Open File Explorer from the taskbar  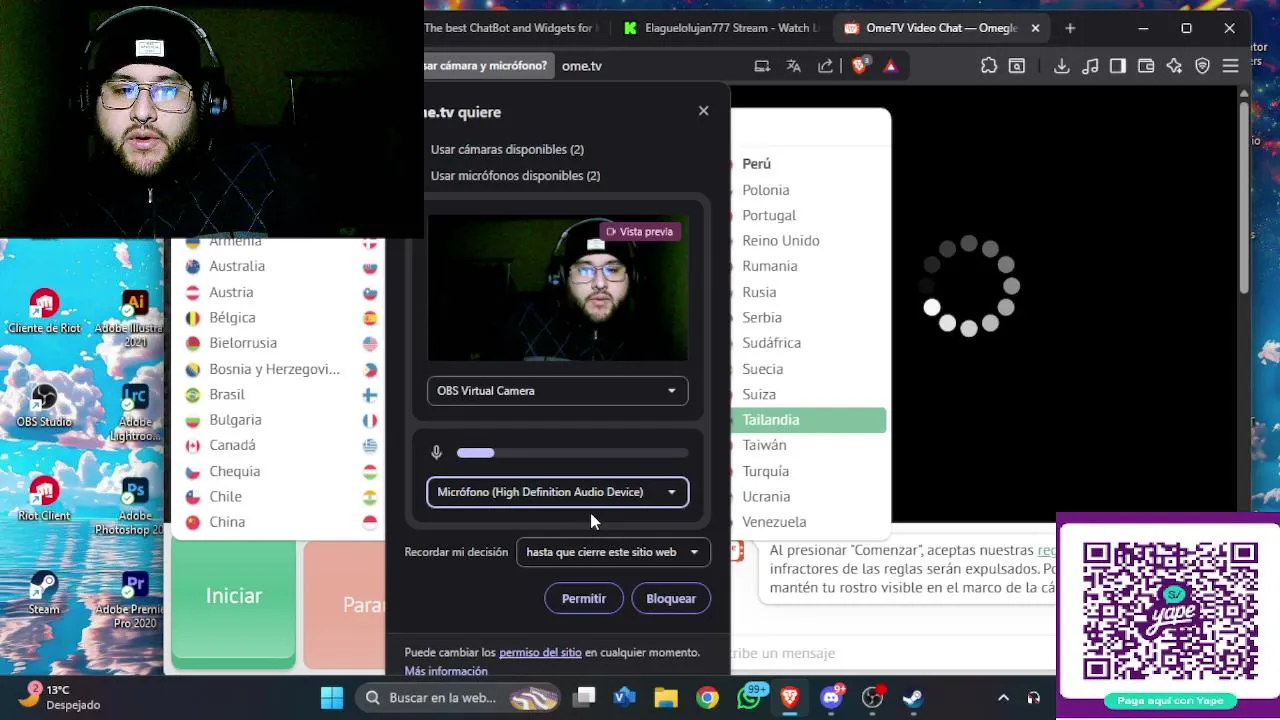click(665, 698)
